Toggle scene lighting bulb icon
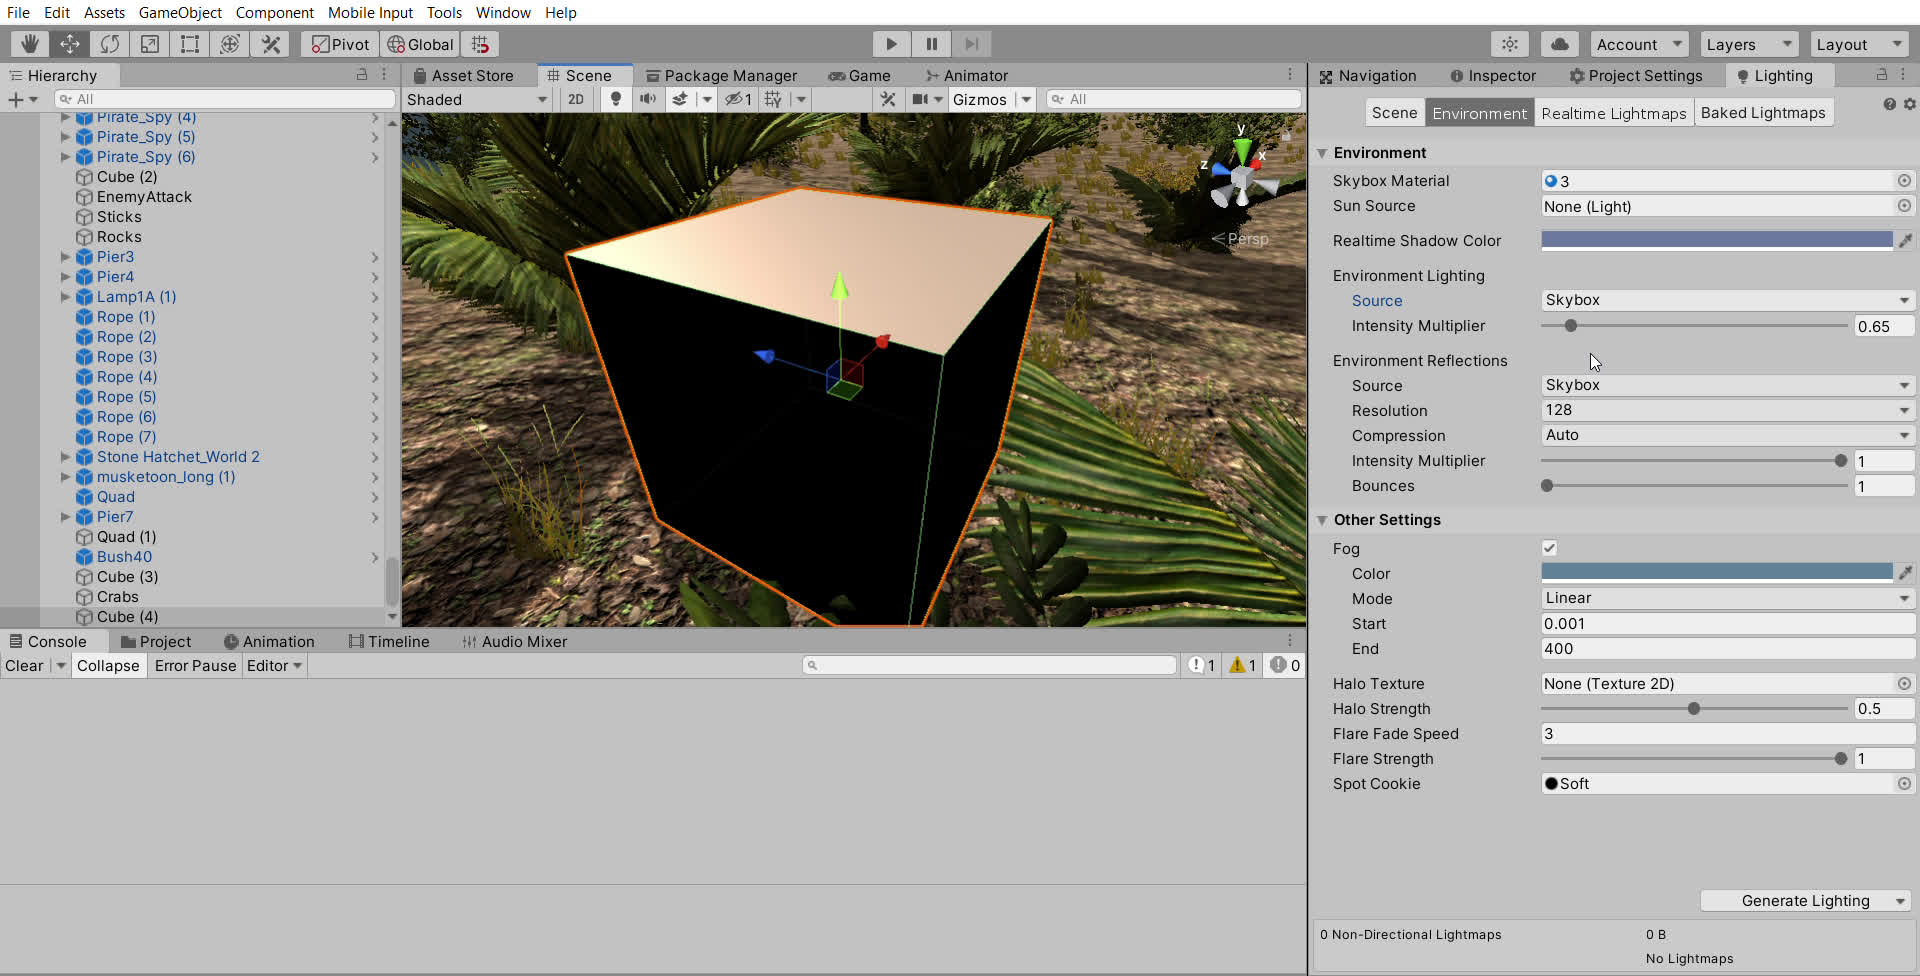This screenshot has height=976, width=1920. pos(616,99)
